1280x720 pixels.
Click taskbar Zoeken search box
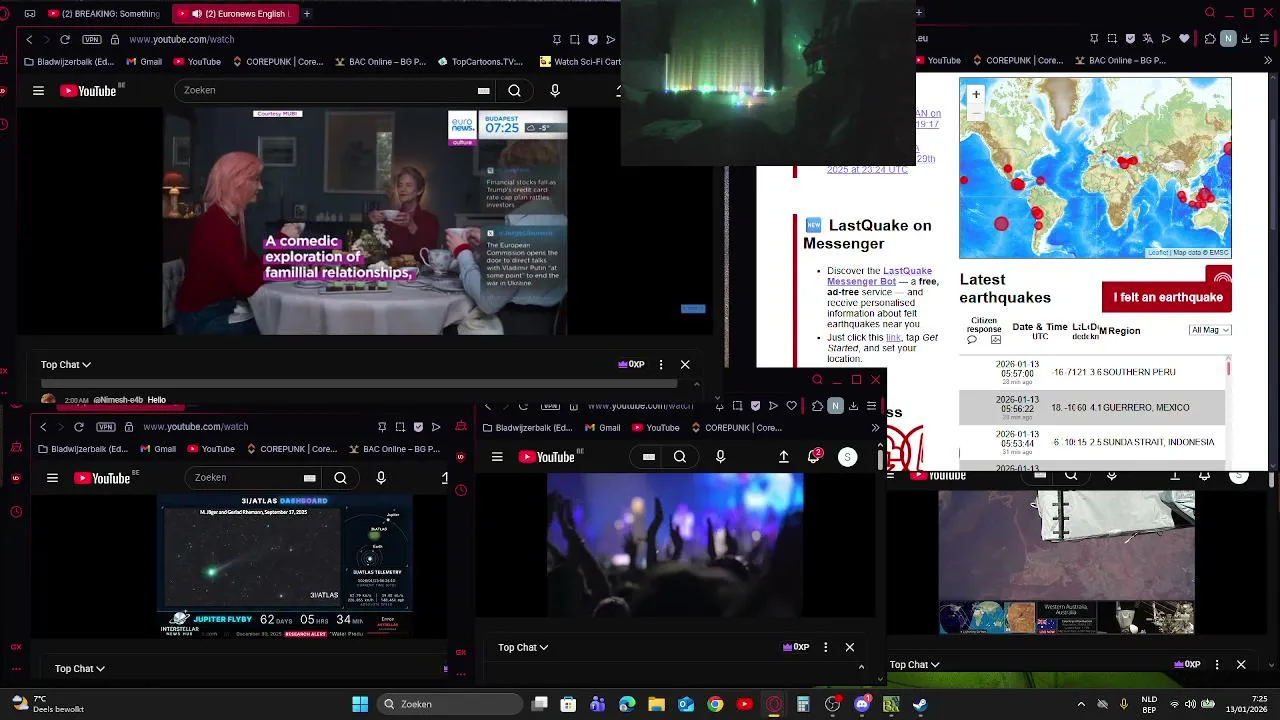click(x=451, y=704)
